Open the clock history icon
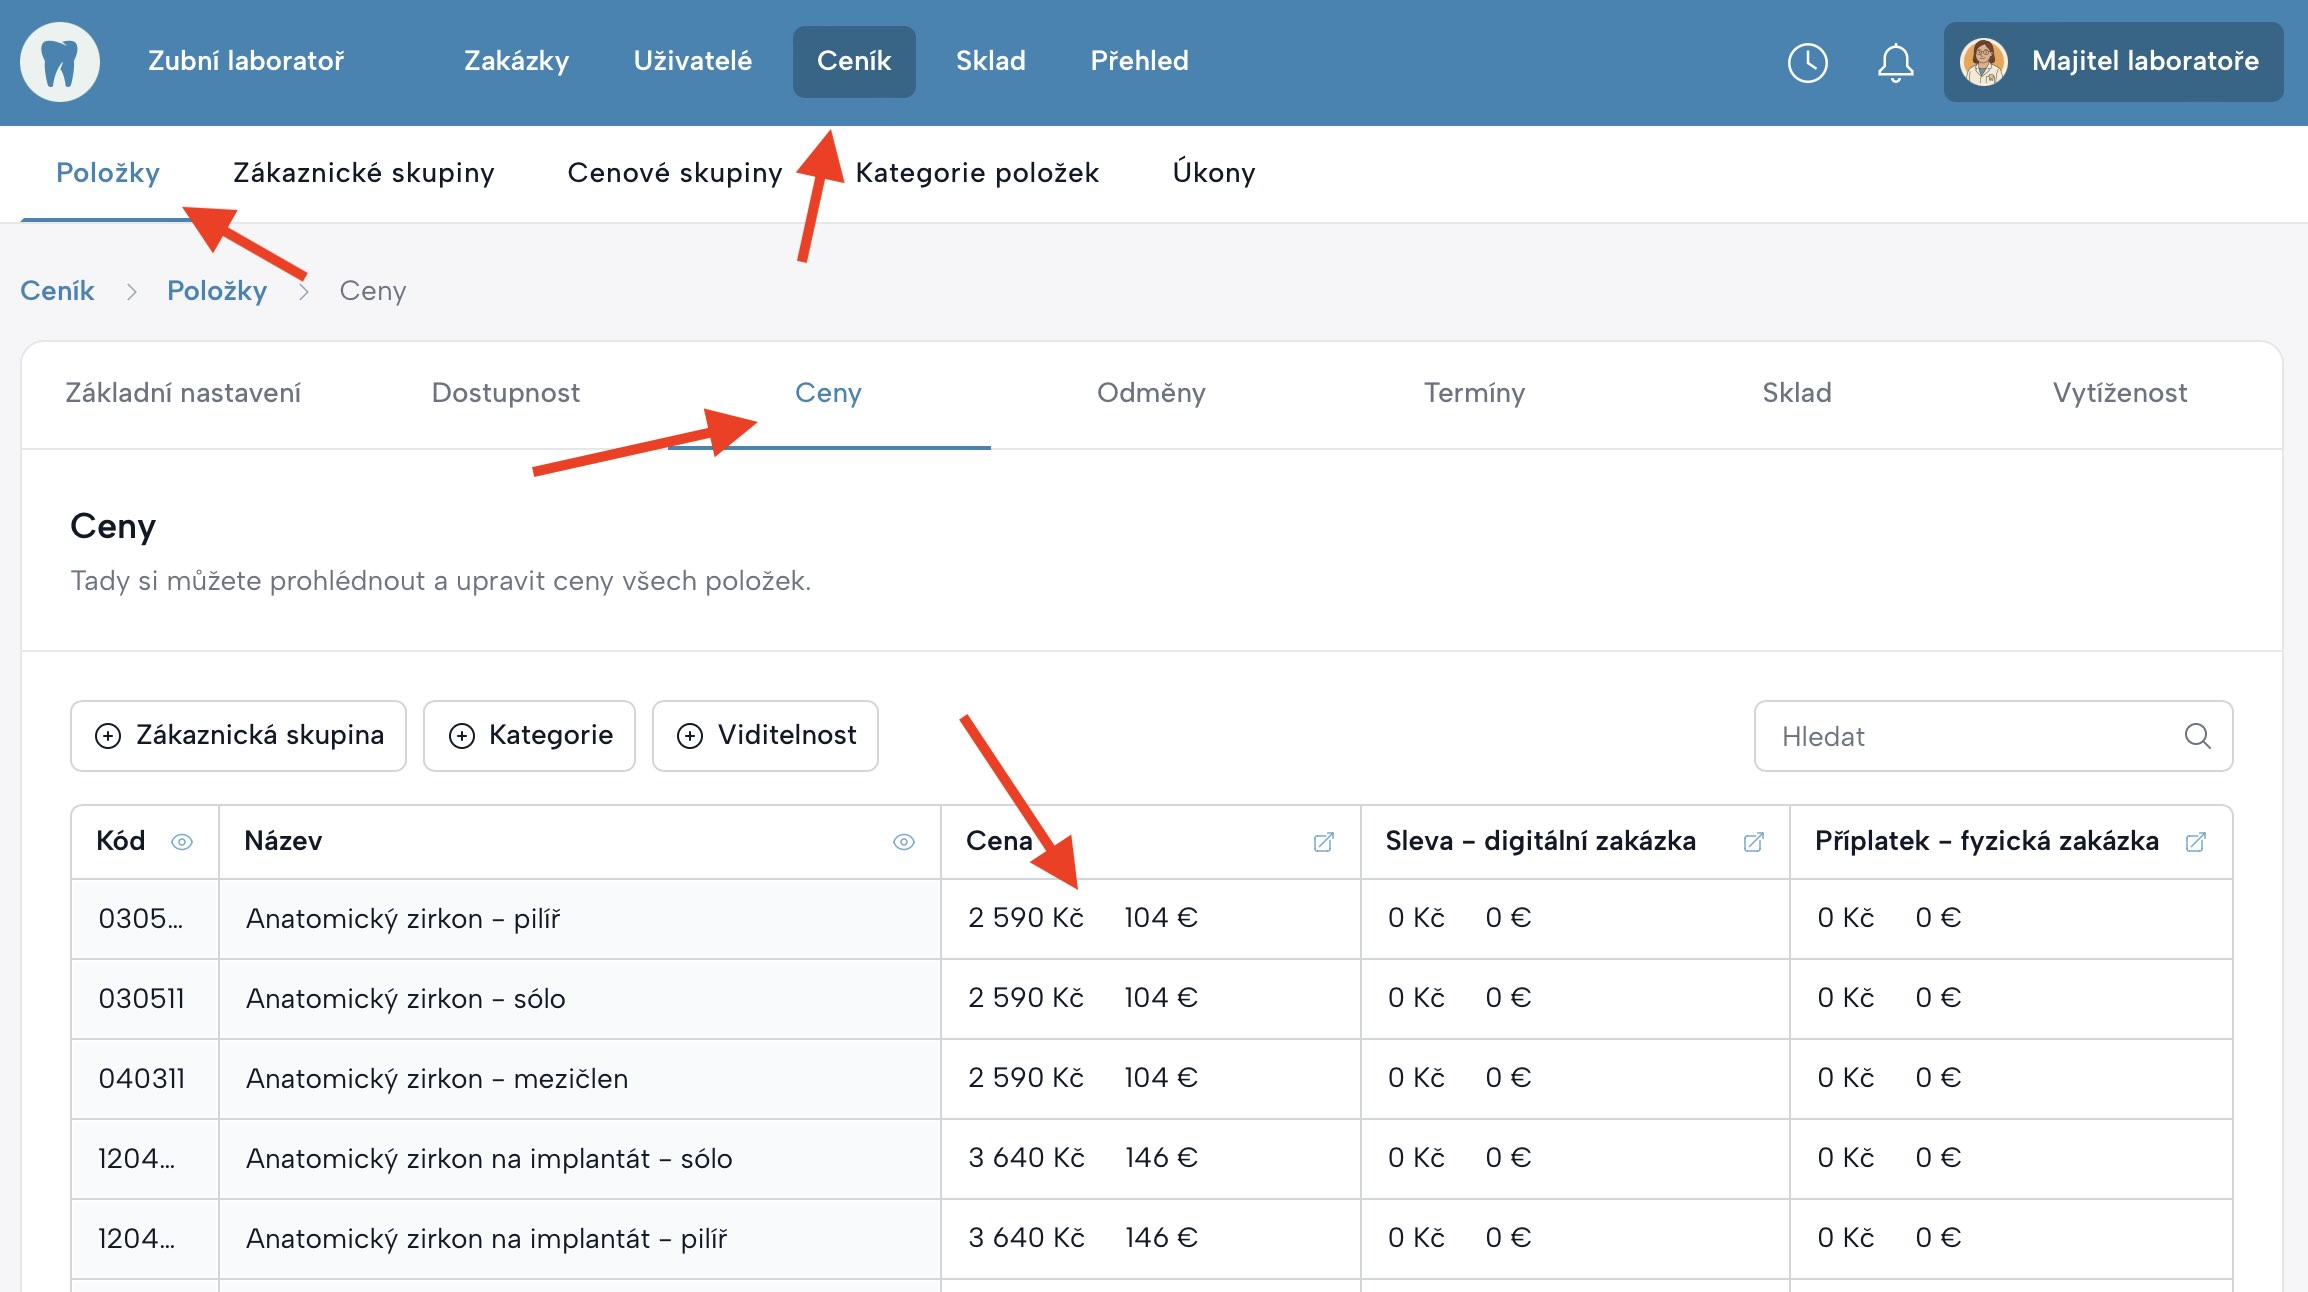The width and height of the screenshot is (2308, 1292). point(1807,62)
